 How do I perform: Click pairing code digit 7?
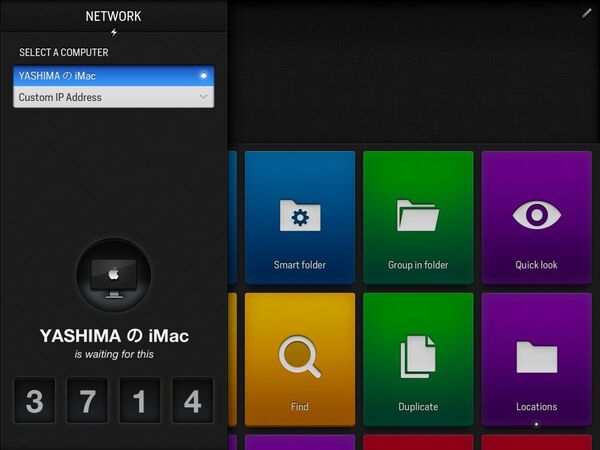[87, 401]
